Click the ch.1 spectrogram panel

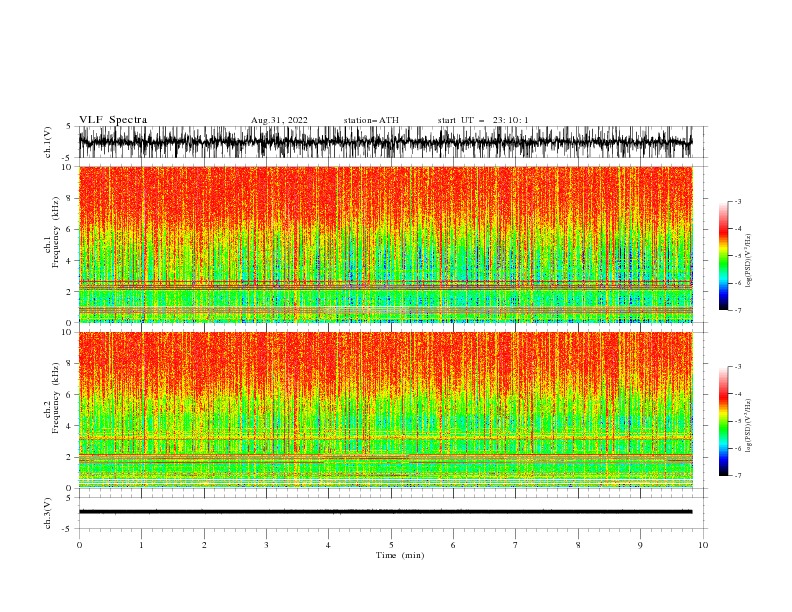[x=385, y=244]
